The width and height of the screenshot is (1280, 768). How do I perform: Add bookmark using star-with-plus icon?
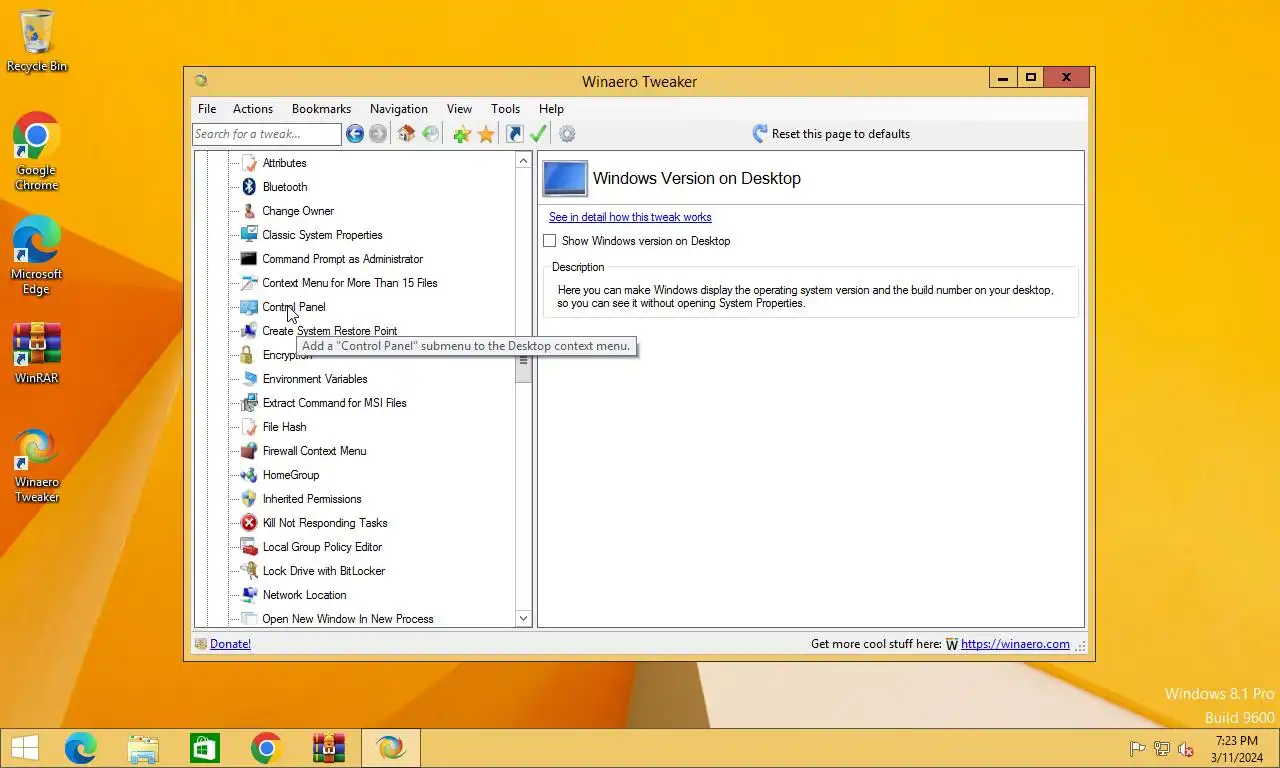click(461, 134)
